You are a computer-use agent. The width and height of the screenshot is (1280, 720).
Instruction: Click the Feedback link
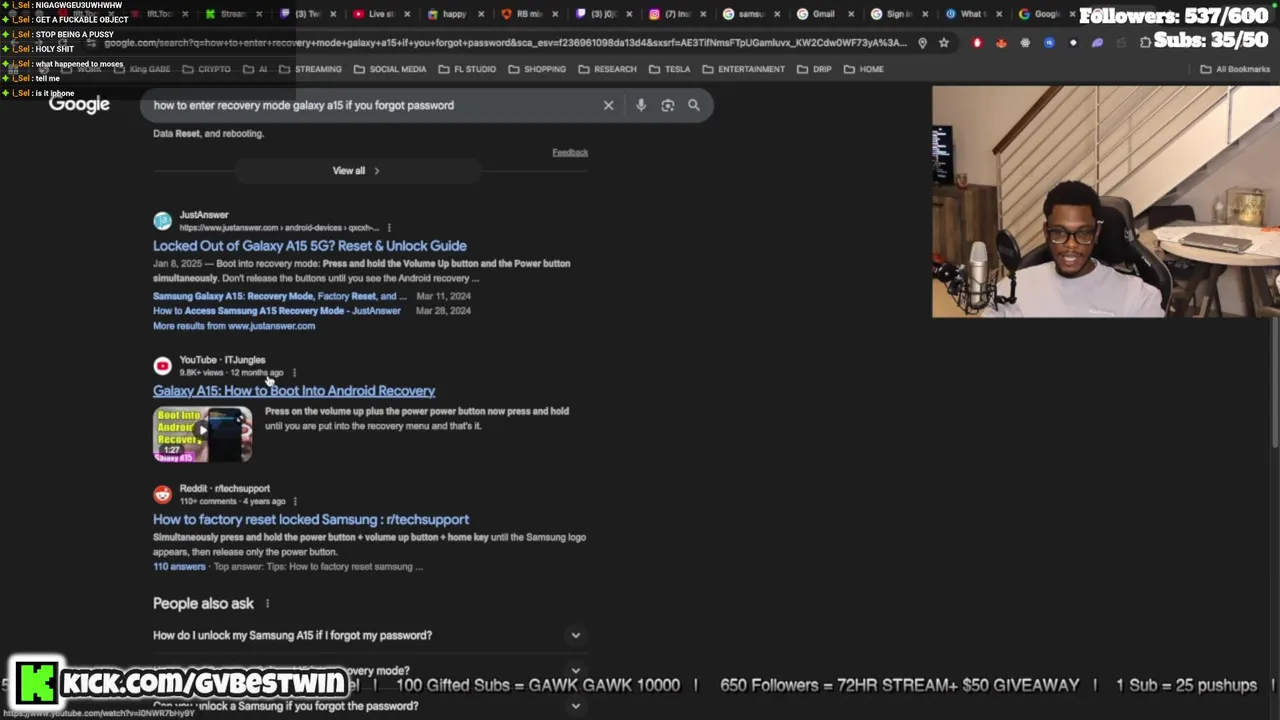click(x=570, y=153)
